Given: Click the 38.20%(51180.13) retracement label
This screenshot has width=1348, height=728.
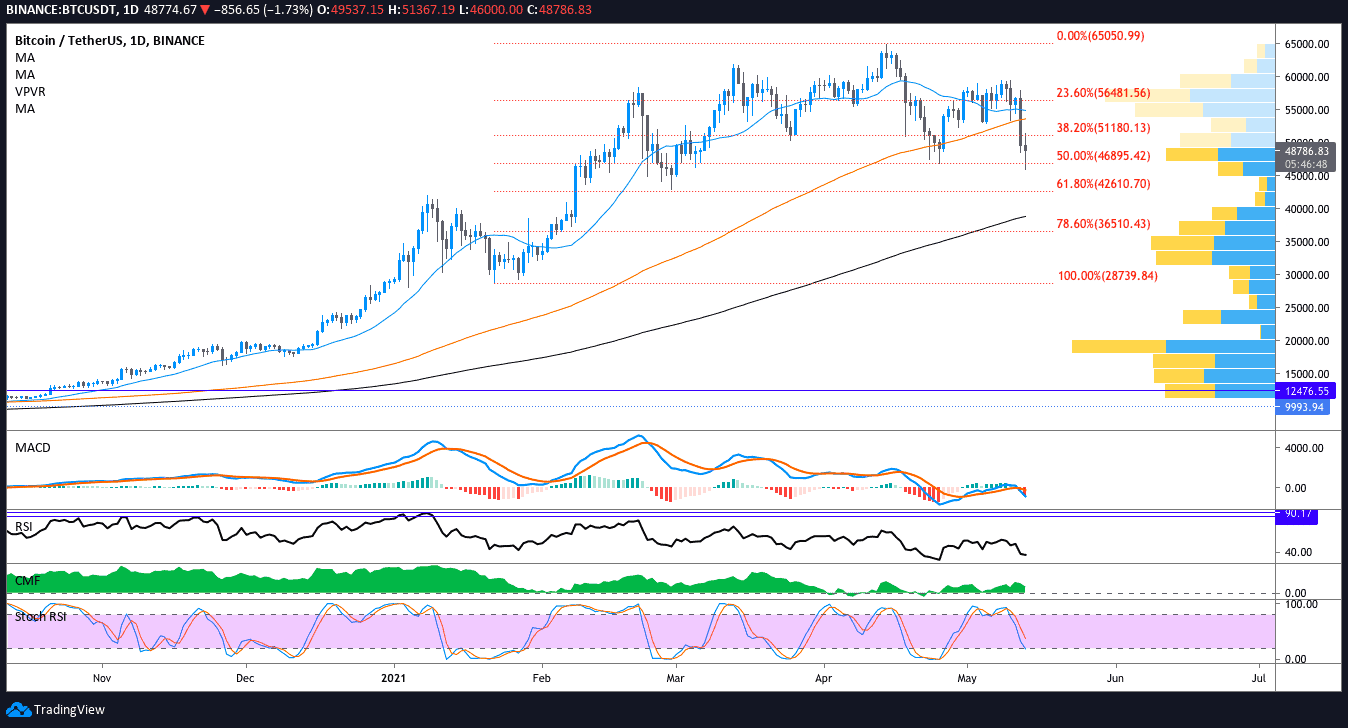Looking at the screenshot, I should (1103, 129).
